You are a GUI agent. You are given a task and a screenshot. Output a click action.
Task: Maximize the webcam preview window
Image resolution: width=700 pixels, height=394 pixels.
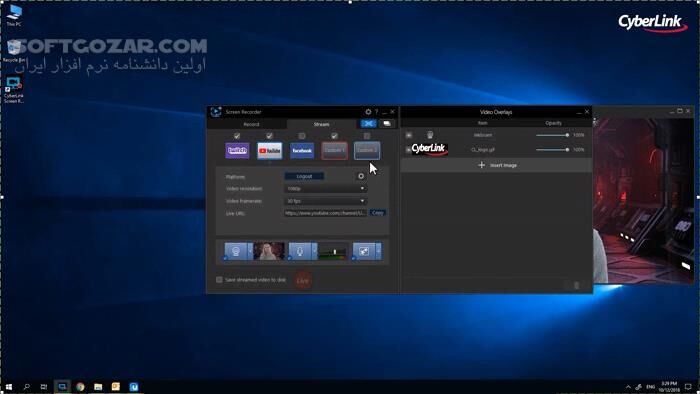pos(680,111)
